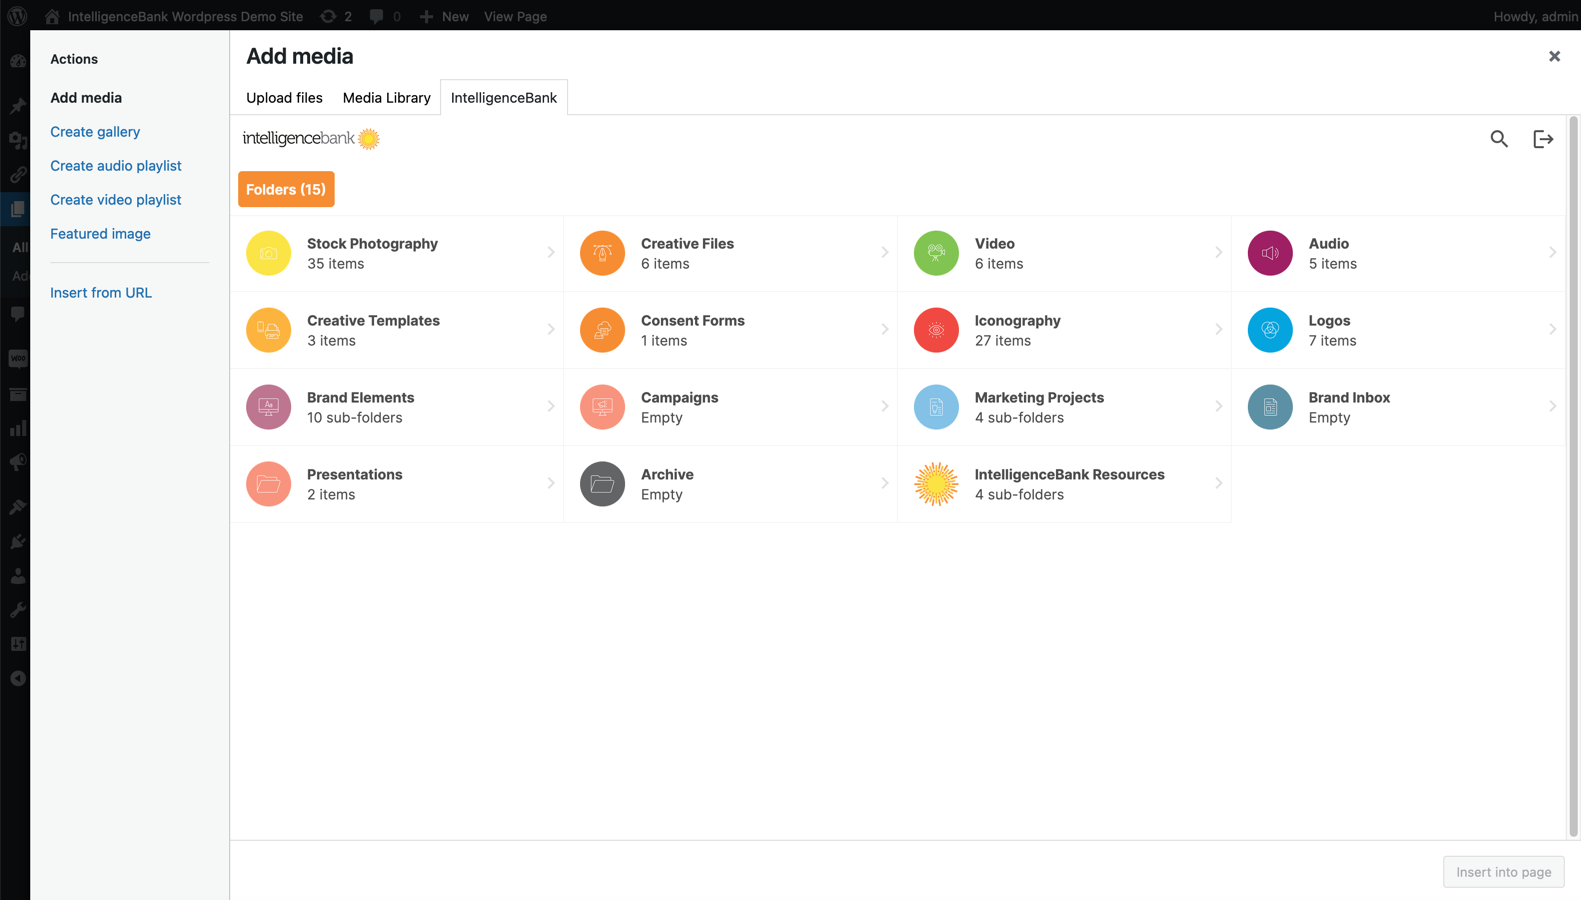Open the Create video playlist link
The height and width of the screenshot is (900, 1581).
pos(116,200)
